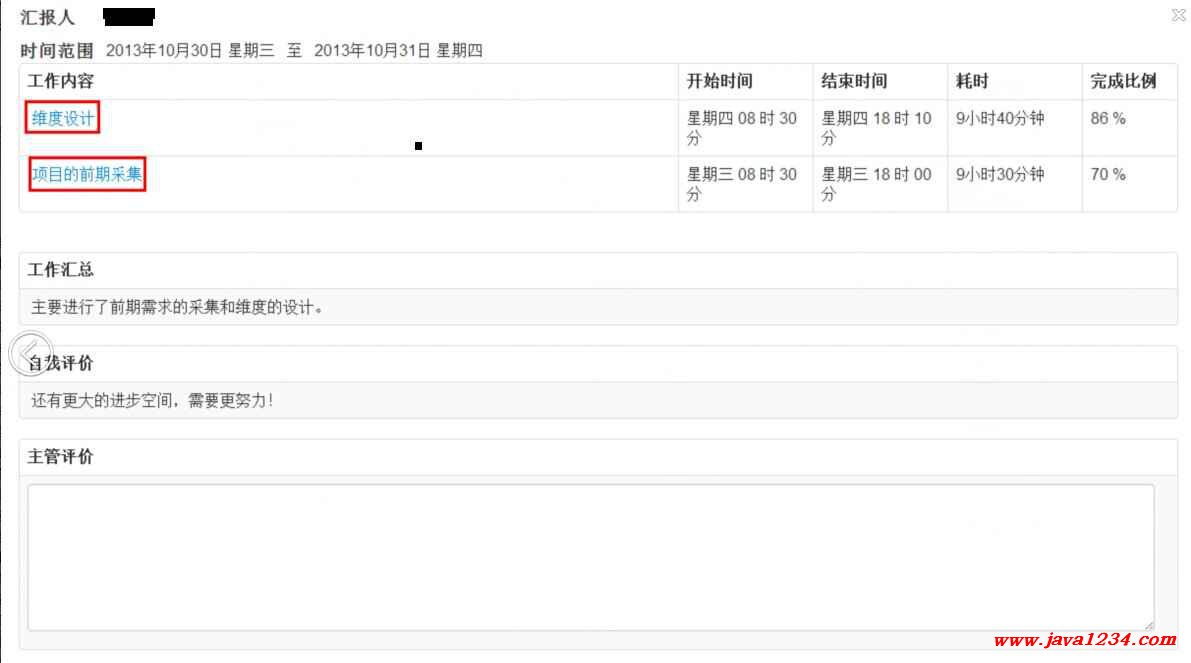Click the circular back arrow icon
The image size is (1191, 663).
click(31, 353)
